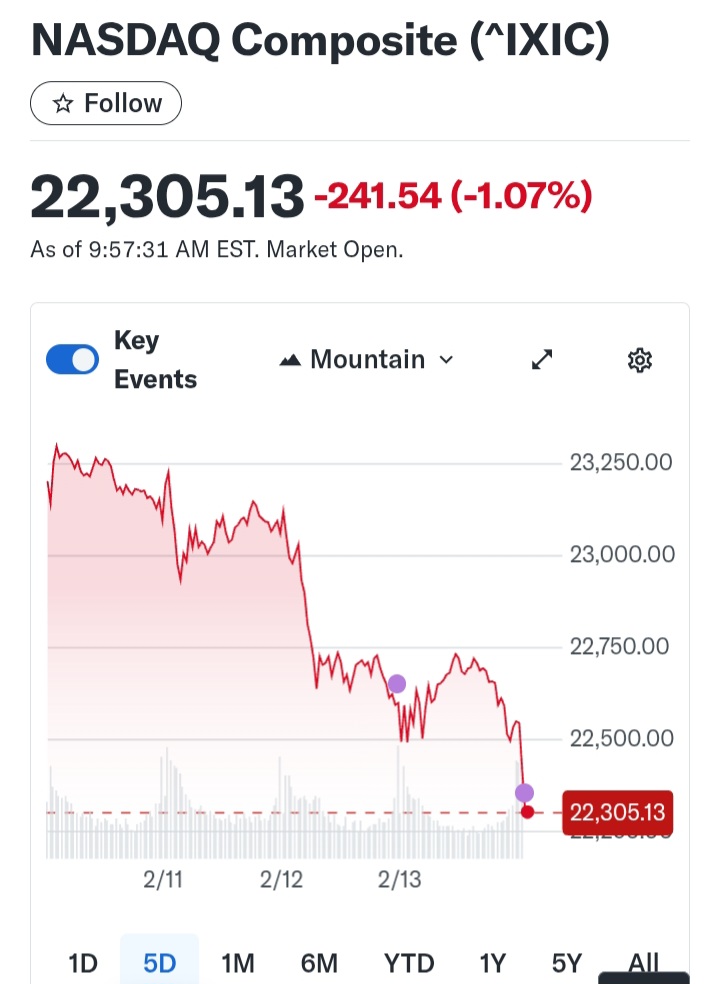Screen dimensions: 720x984
Task: Open chart settings gear
Action: [x=640, y=360]
